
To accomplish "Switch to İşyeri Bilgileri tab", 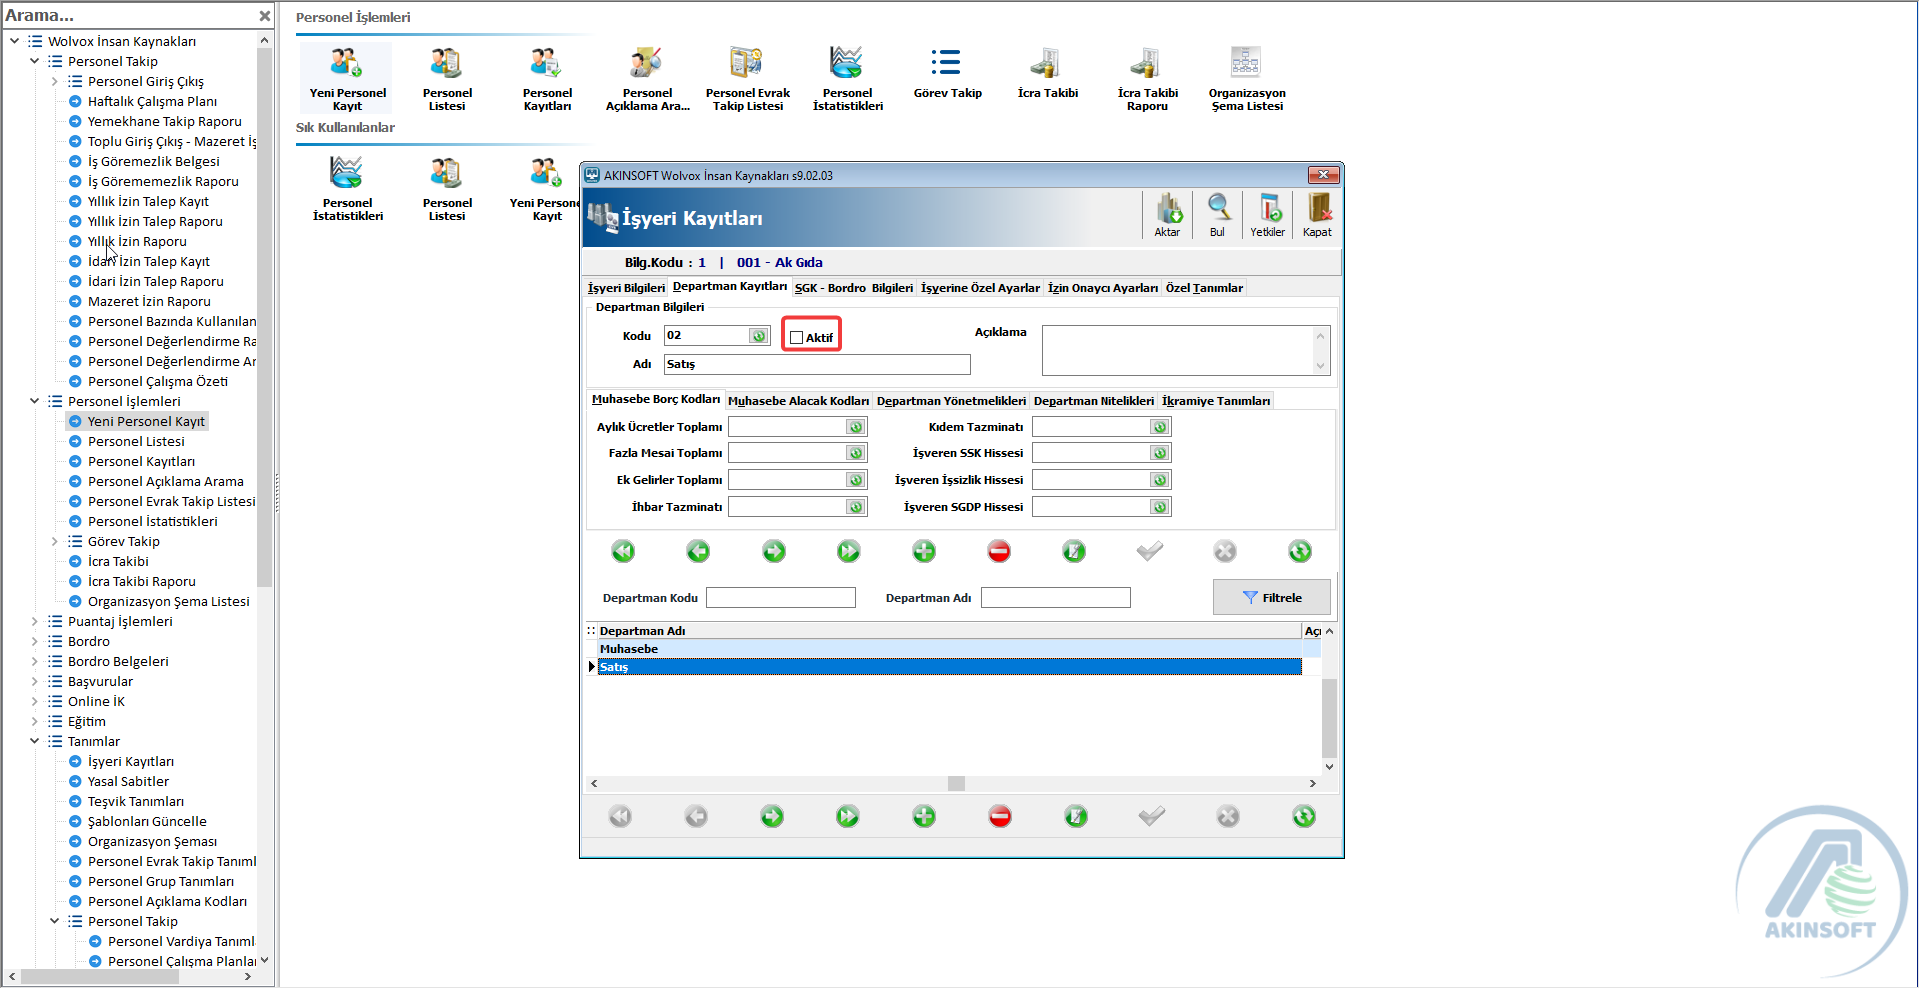I will 626,288.
